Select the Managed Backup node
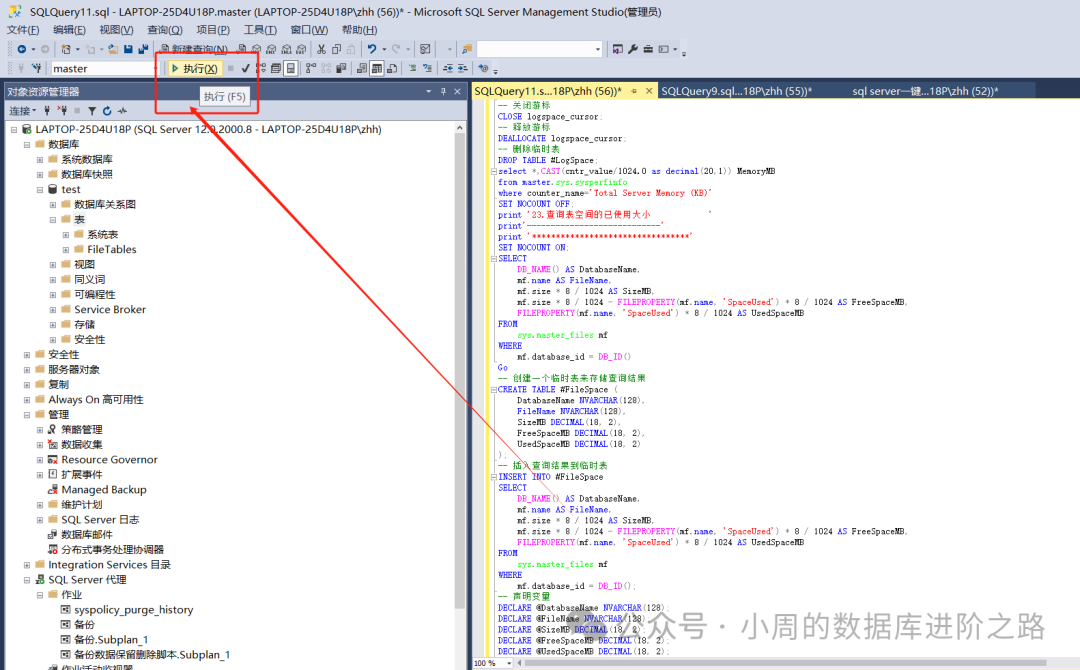Screen dimensions: 1080x670 [x=103, y=490]
